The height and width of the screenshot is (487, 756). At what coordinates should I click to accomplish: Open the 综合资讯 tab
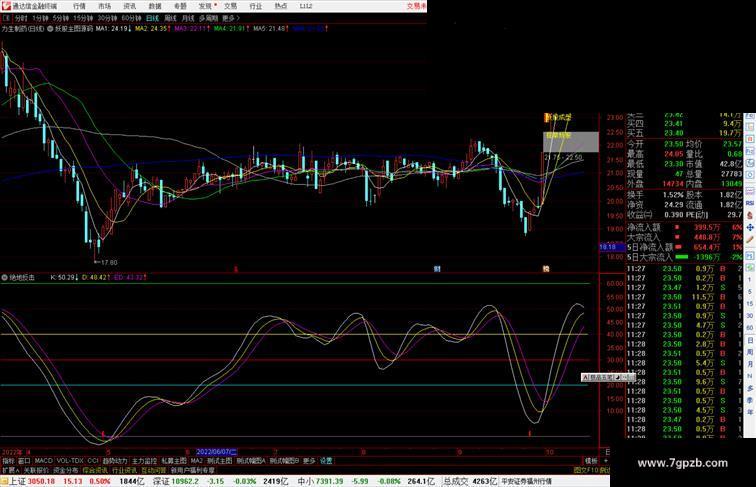click(95, 470)
